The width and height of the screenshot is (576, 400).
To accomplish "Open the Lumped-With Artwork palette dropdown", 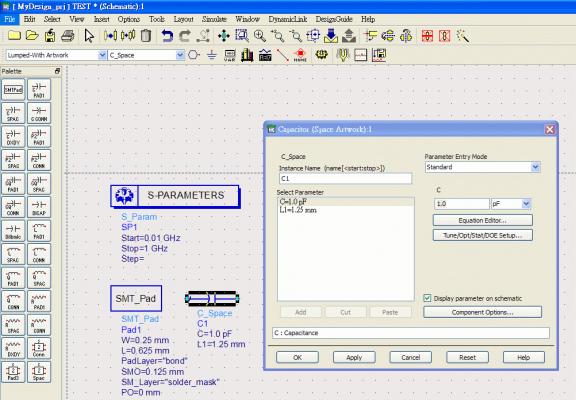I will [102, 55].
